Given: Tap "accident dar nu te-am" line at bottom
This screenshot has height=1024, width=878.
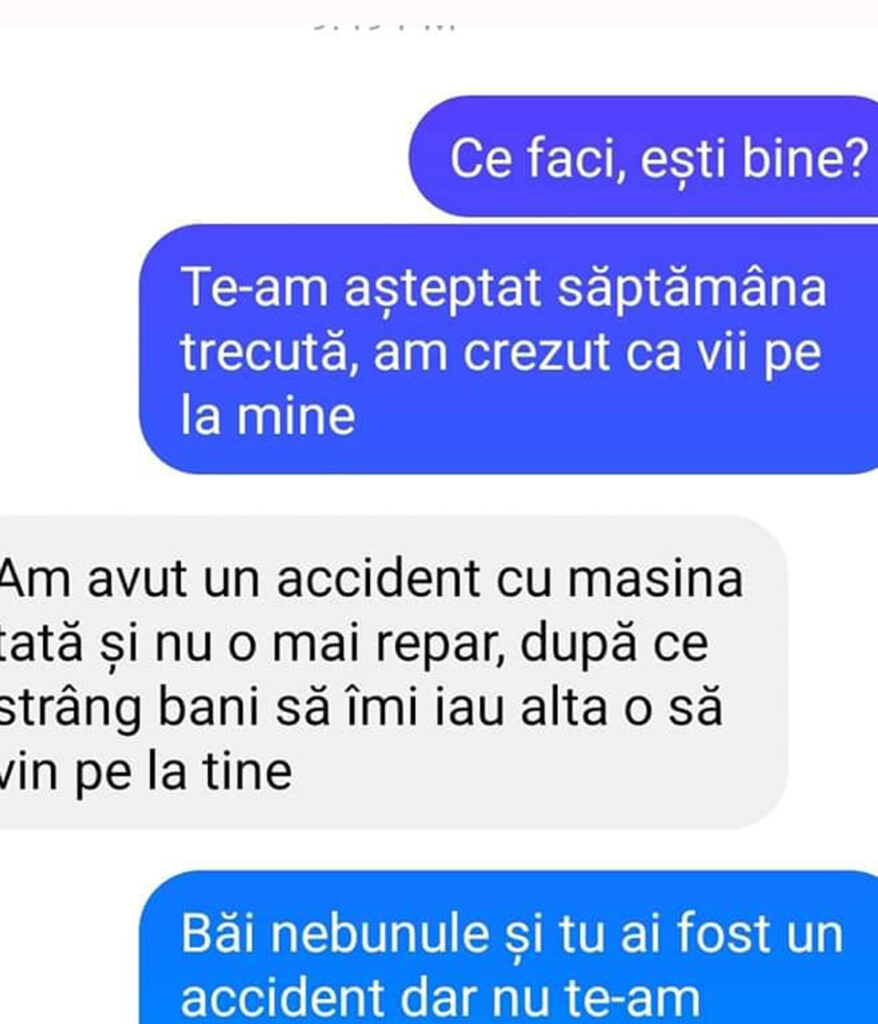Looking at the screenshot, I should (440, 999).
